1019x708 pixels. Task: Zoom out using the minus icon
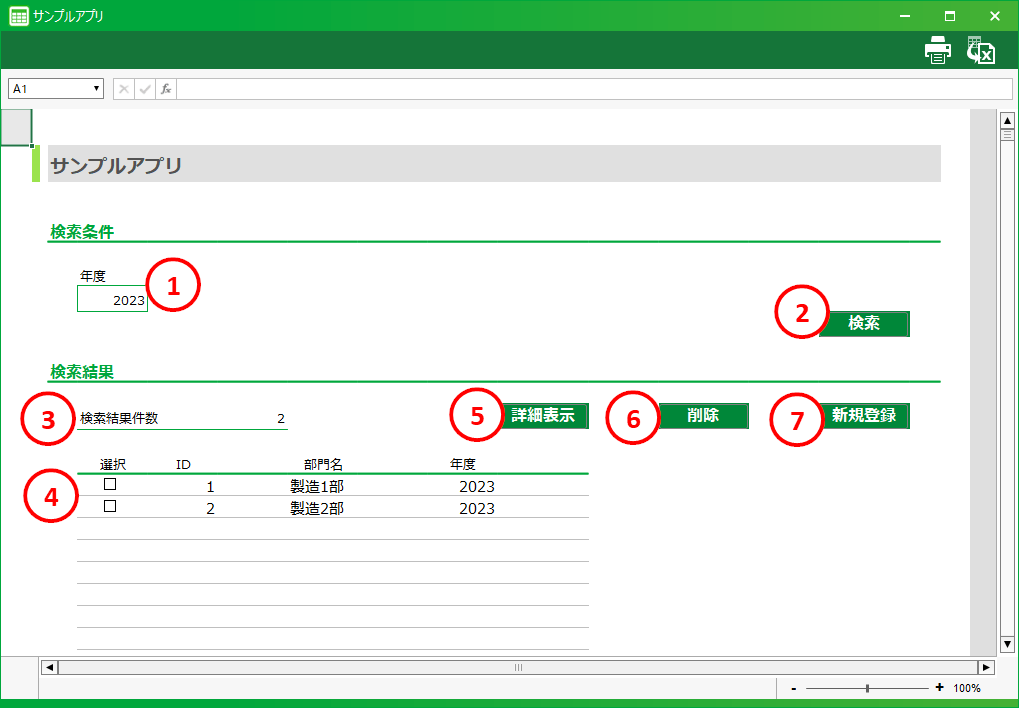tap(793, 688)
